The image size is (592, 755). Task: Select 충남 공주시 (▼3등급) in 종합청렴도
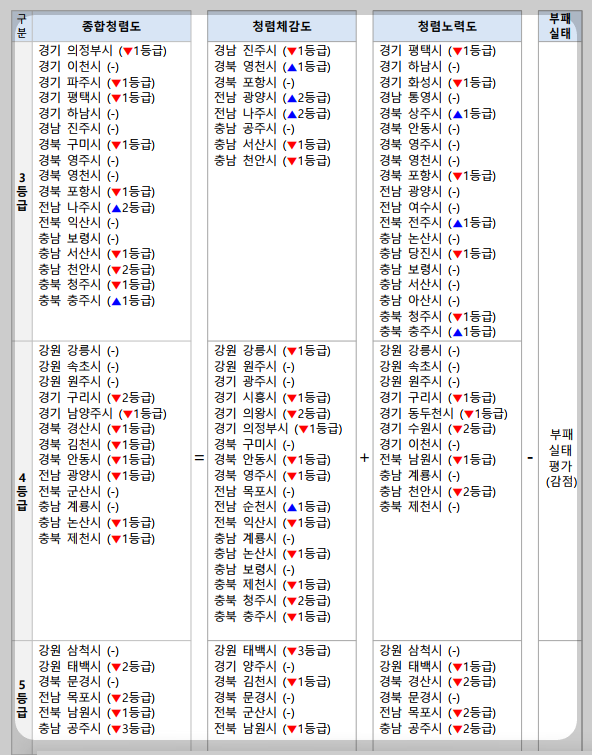pyautogui.click(x=97, y=729)
